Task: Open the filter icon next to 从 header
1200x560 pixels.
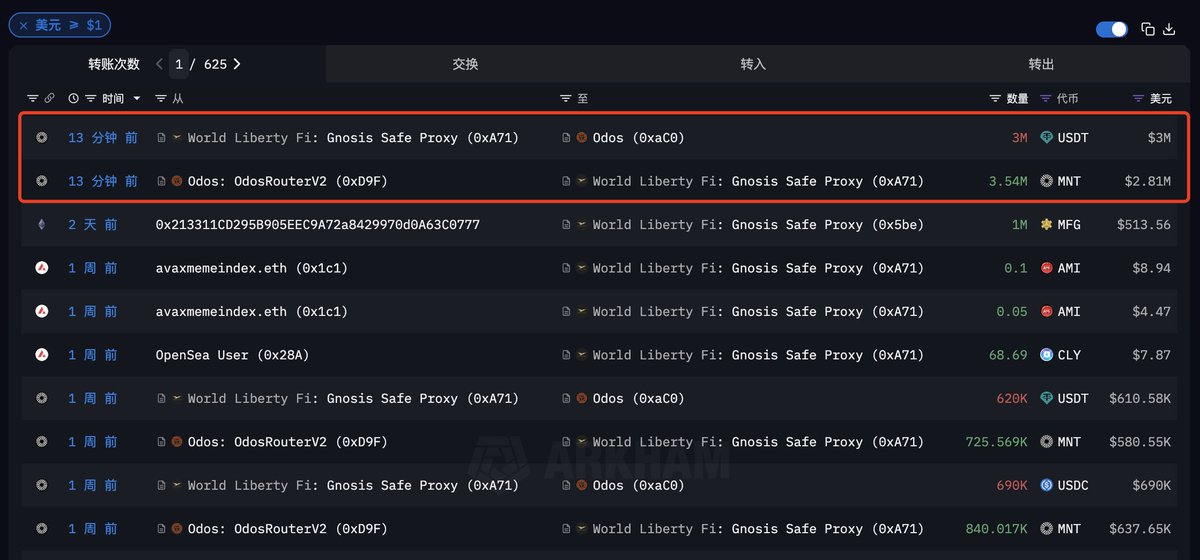Action: click(x=161, y=98)
